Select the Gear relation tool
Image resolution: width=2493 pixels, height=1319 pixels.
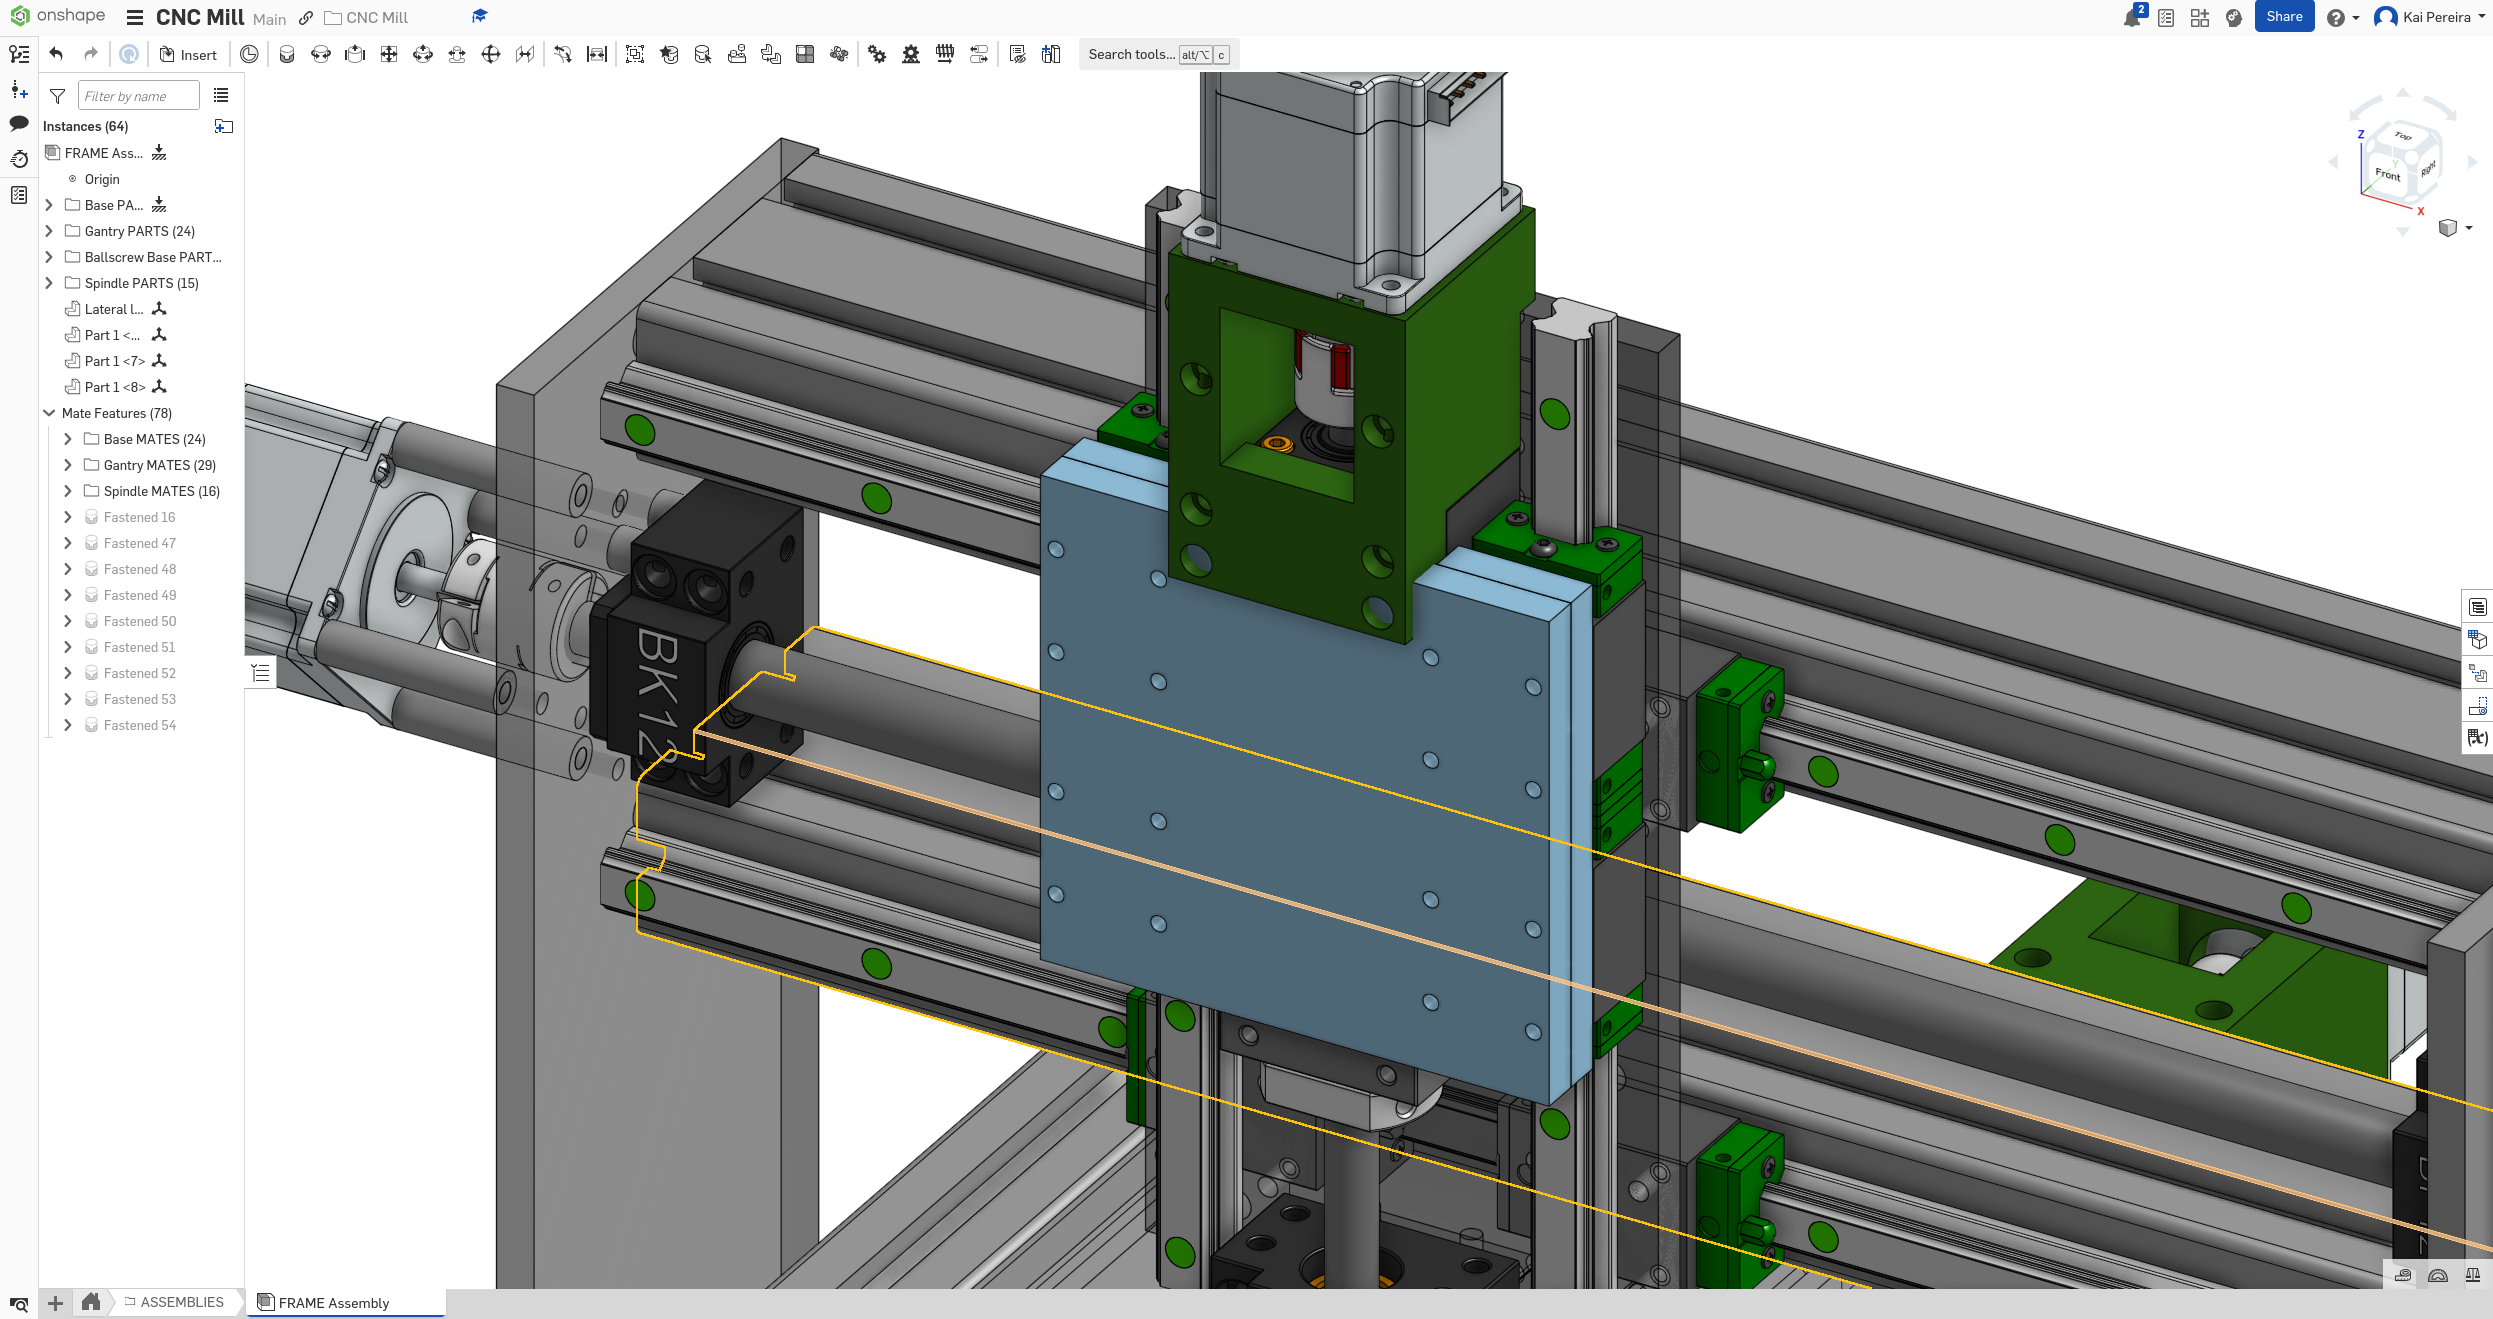point(877,54)
